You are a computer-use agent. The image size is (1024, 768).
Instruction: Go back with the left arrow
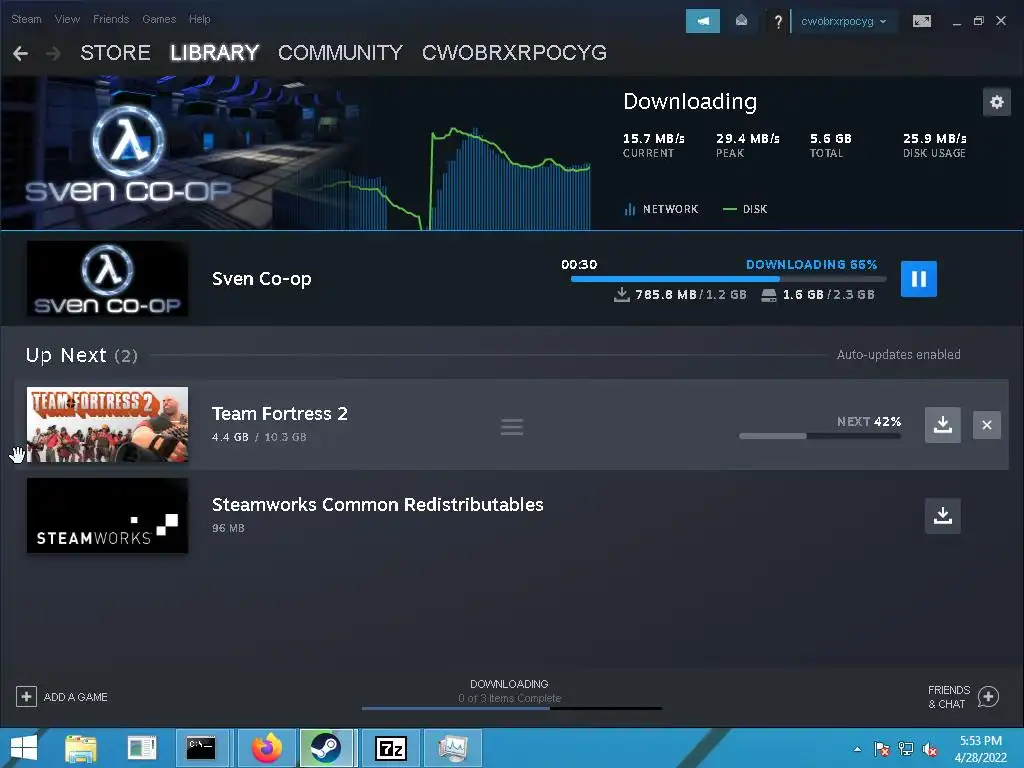click(20, 54)
